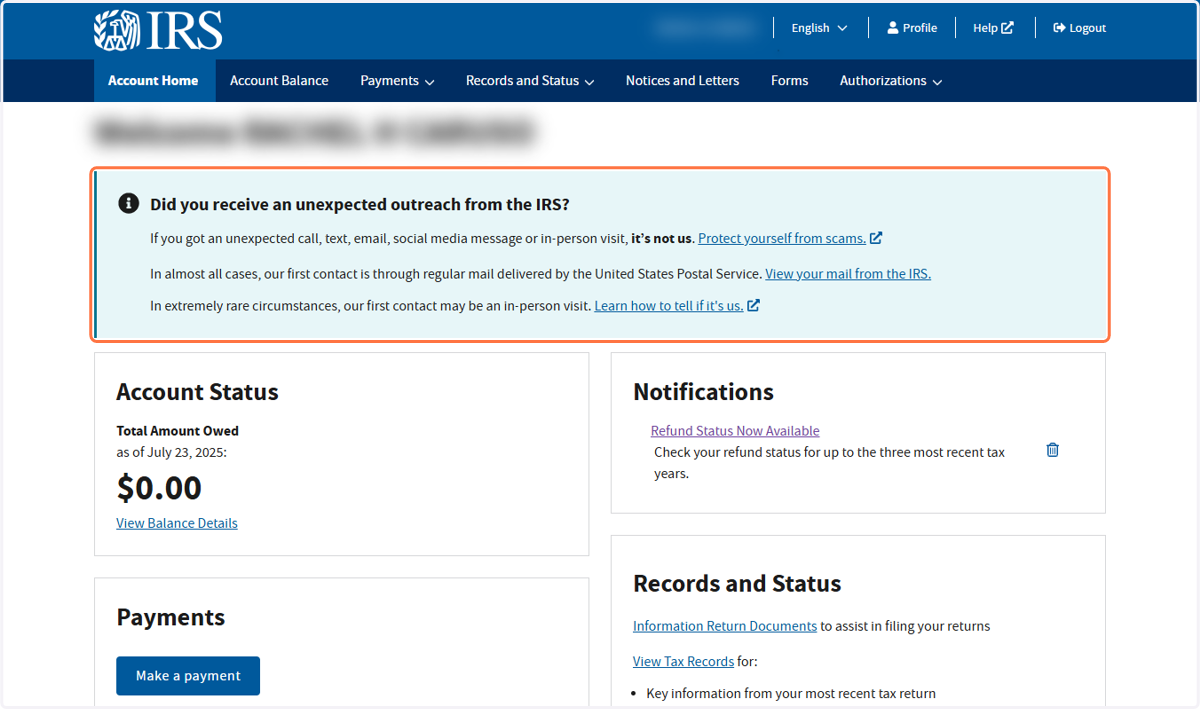Click the Logout arrow icon
This screenshot has height=709, width=1200.
coord(1059,28)
